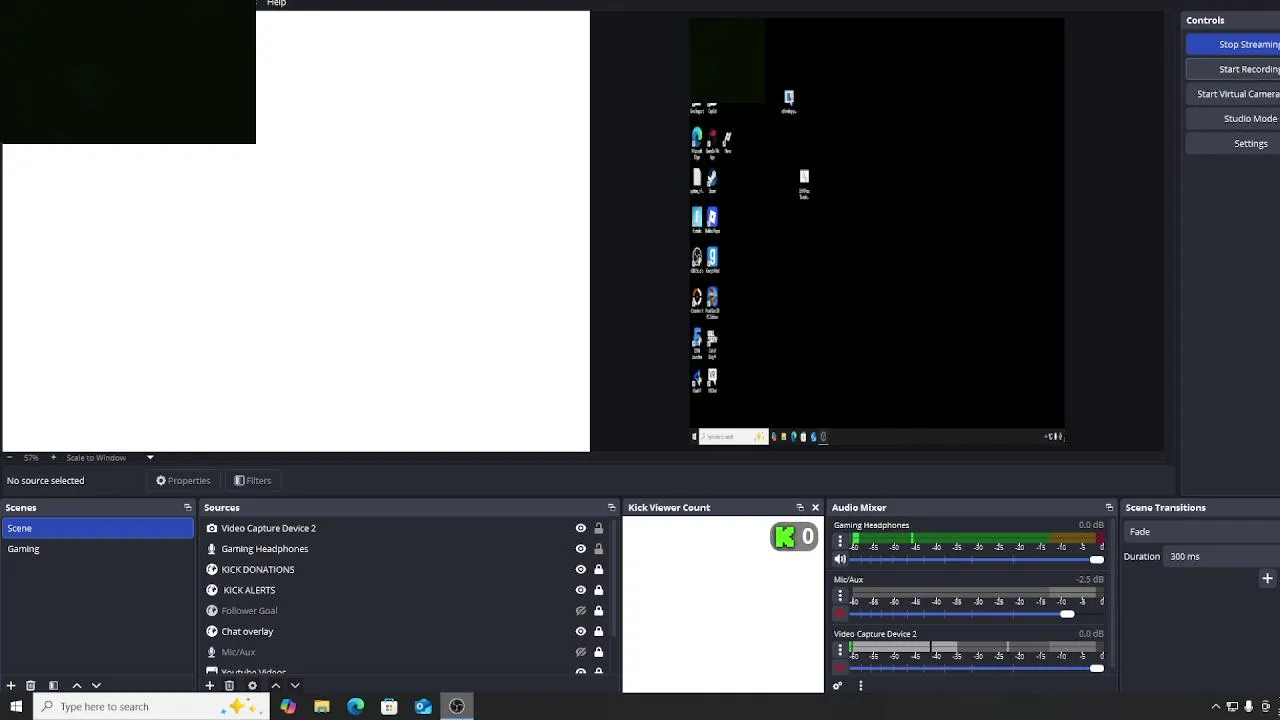
Task: Mute Gaming Headphones in Audio Mixer
Action: [x=840, y=559]
